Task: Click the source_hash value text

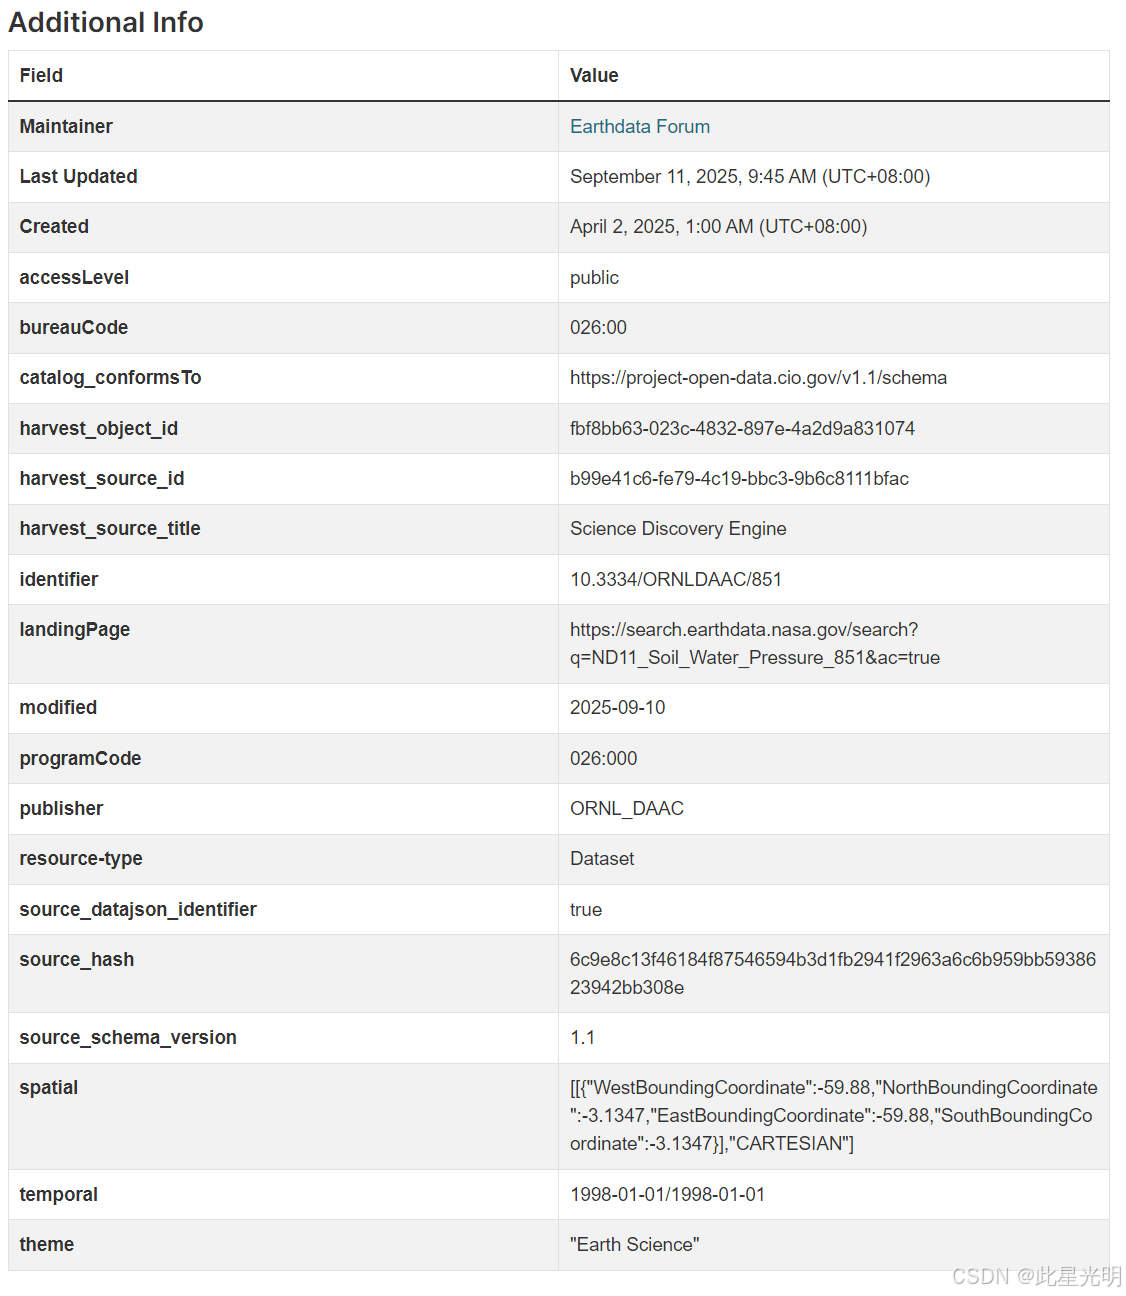Action: pyautogui.click(x=833, y=974)
